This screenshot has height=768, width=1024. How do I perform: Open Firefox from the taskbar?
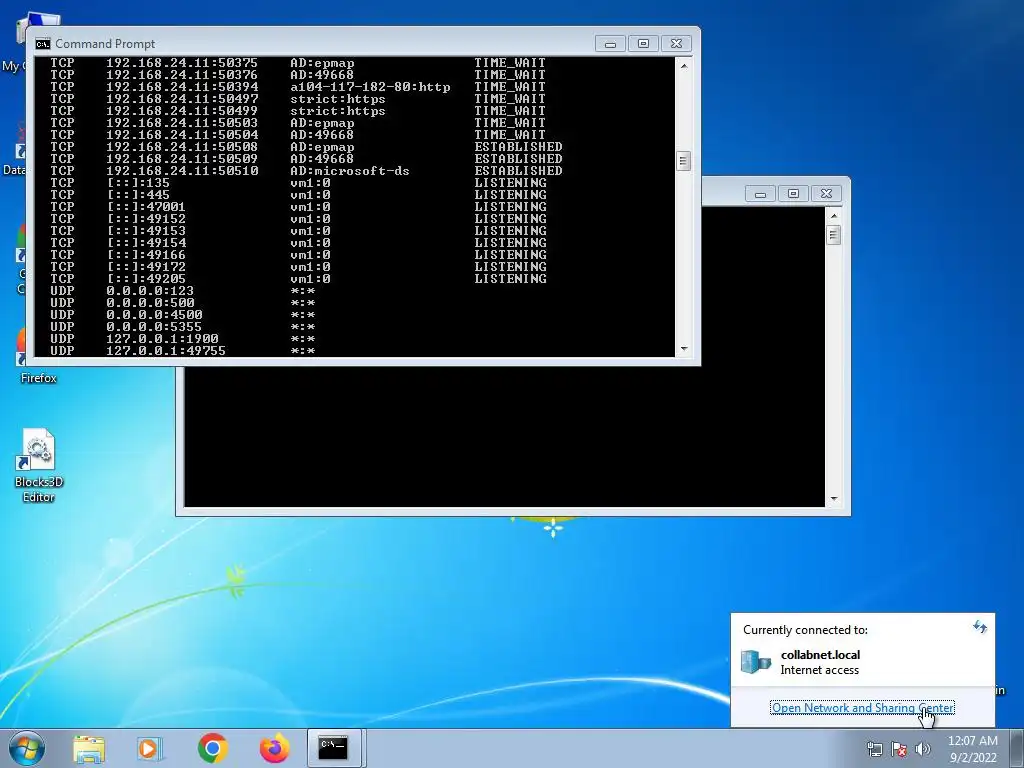275,748
